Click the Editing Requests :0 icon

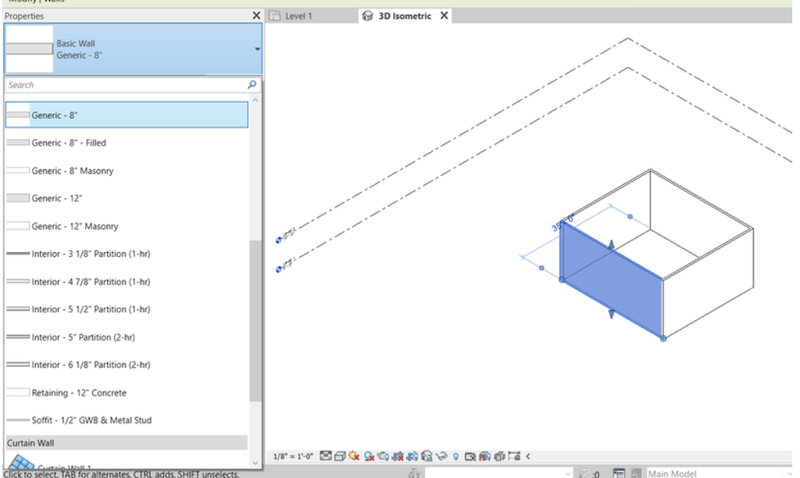click(589, 474)
